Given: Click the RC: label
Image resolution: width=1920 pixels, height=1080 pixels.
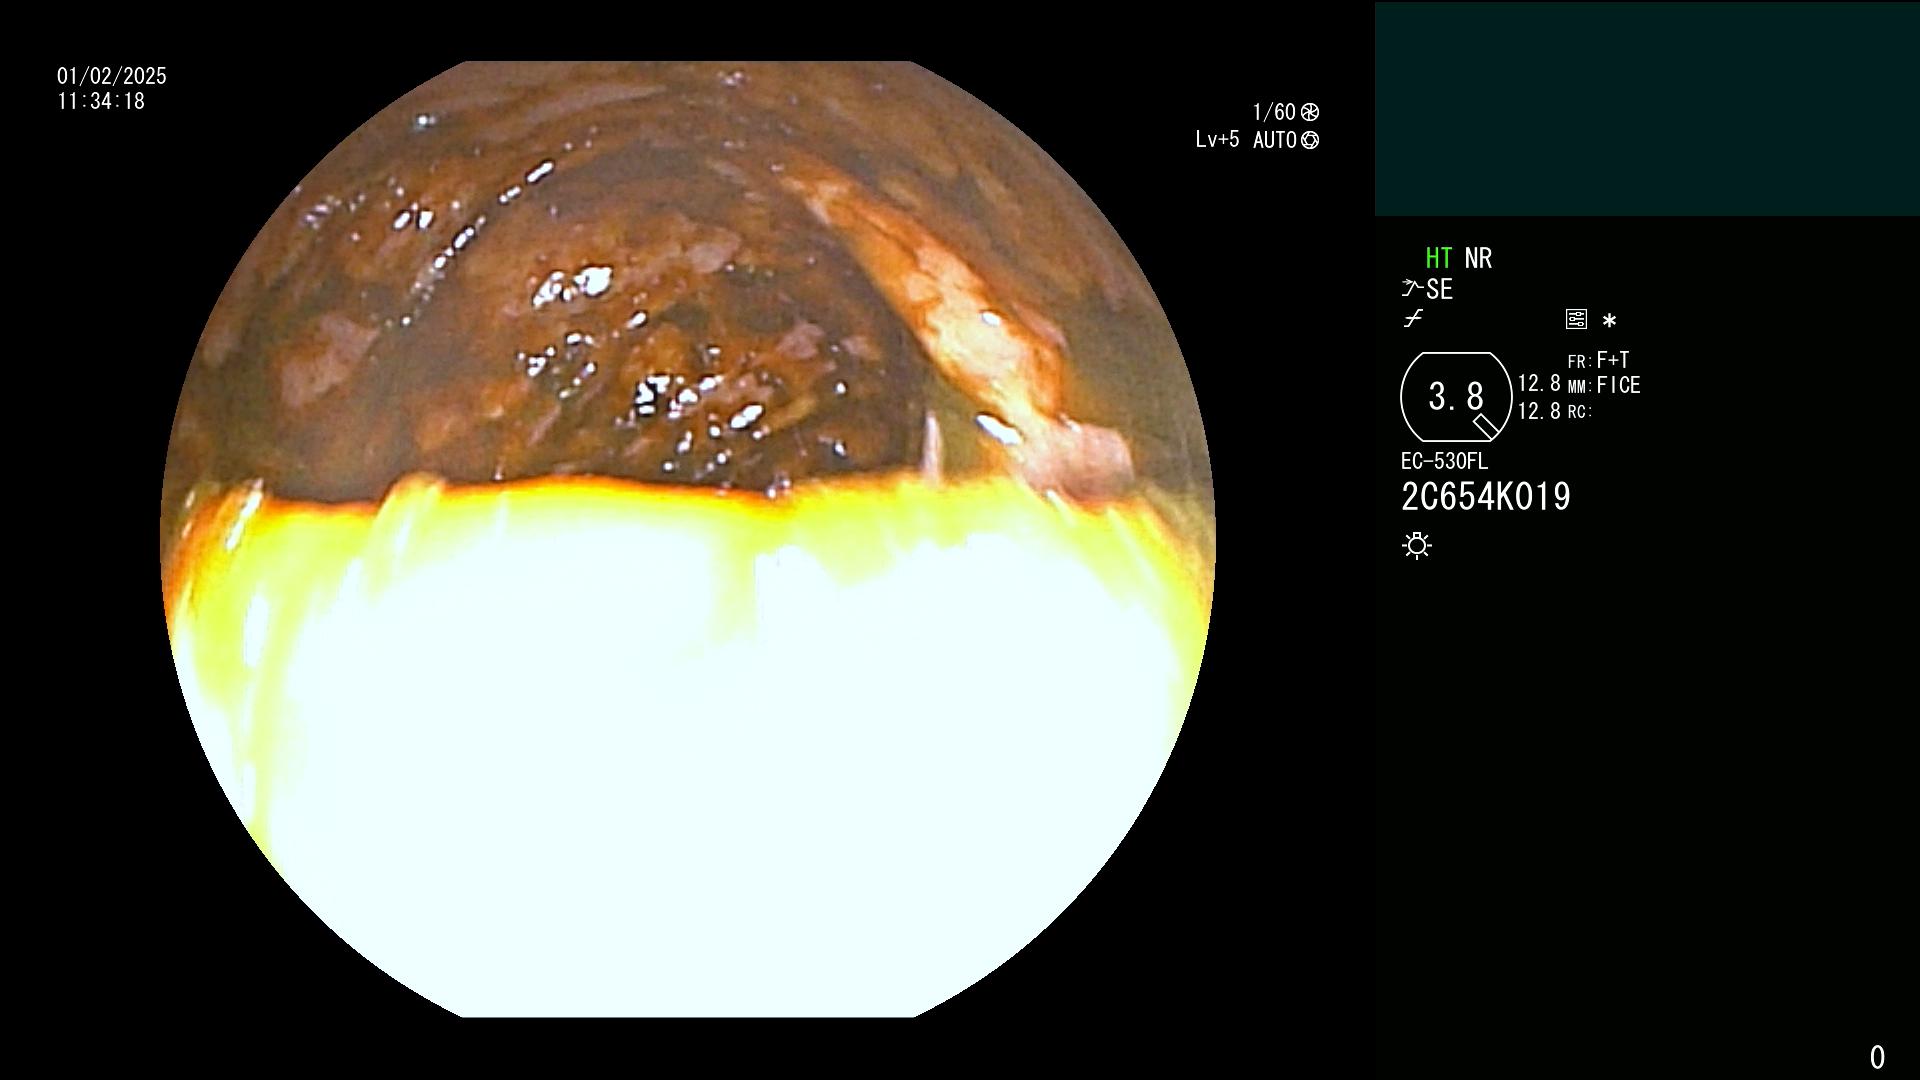Looking at the screenshot, I should click(x=1580, y=411).
